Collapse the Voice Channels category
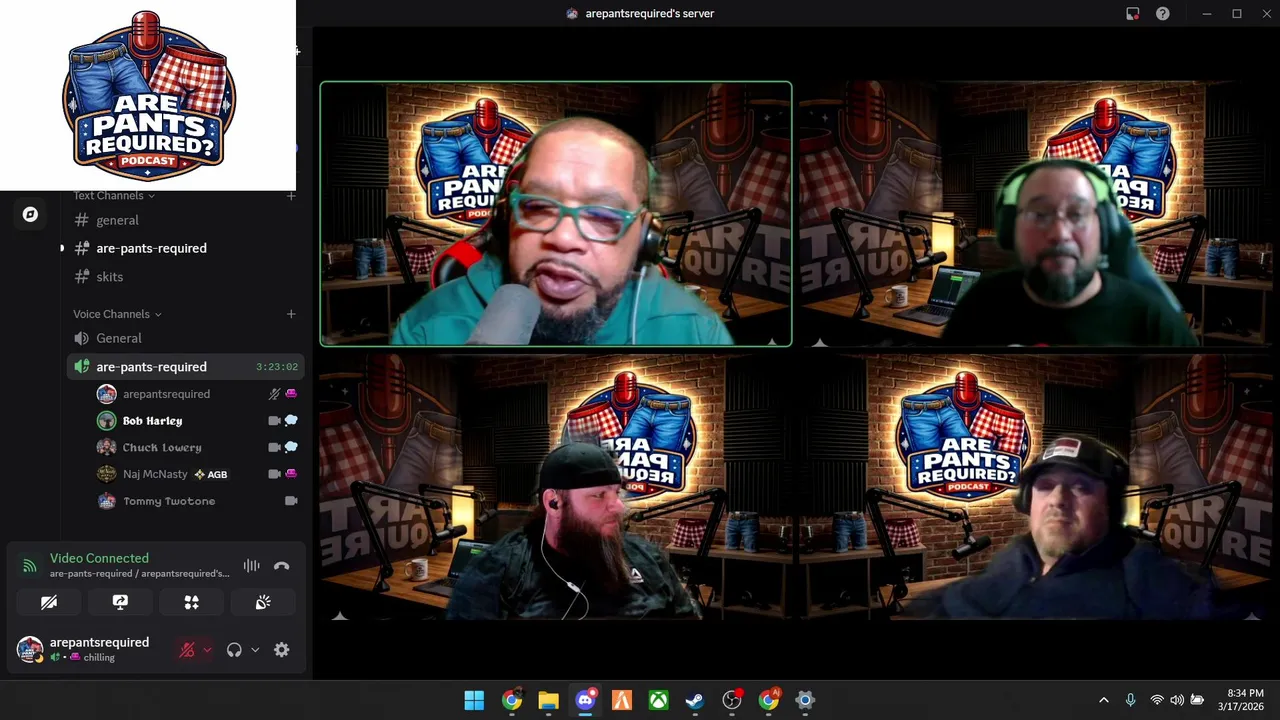This screenshot has width=1280, height=720. (x=117, y=314)
